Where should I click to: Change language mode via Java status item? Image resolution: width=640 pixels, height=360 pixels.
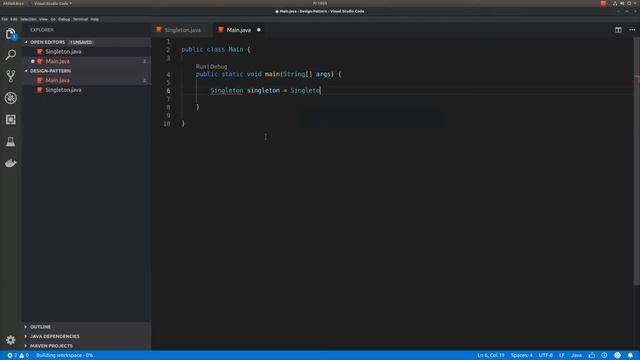pyautogui.click(x=576, y=356)
